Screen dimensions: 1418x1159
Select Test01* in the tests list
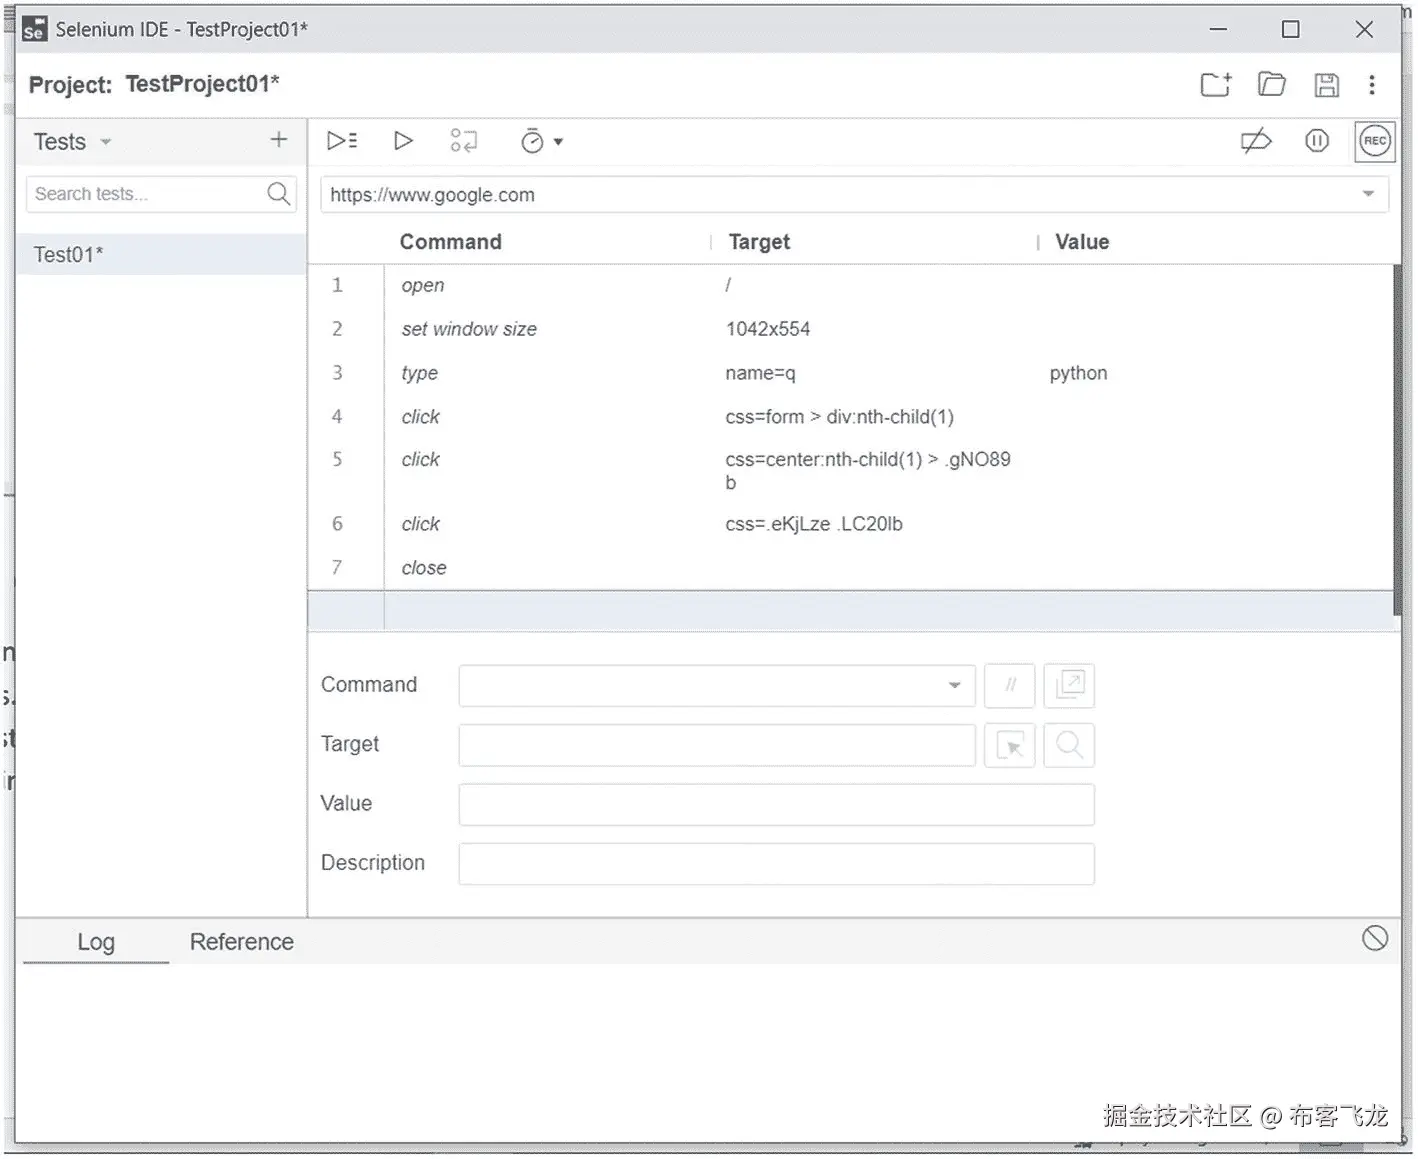click(161, 255)
